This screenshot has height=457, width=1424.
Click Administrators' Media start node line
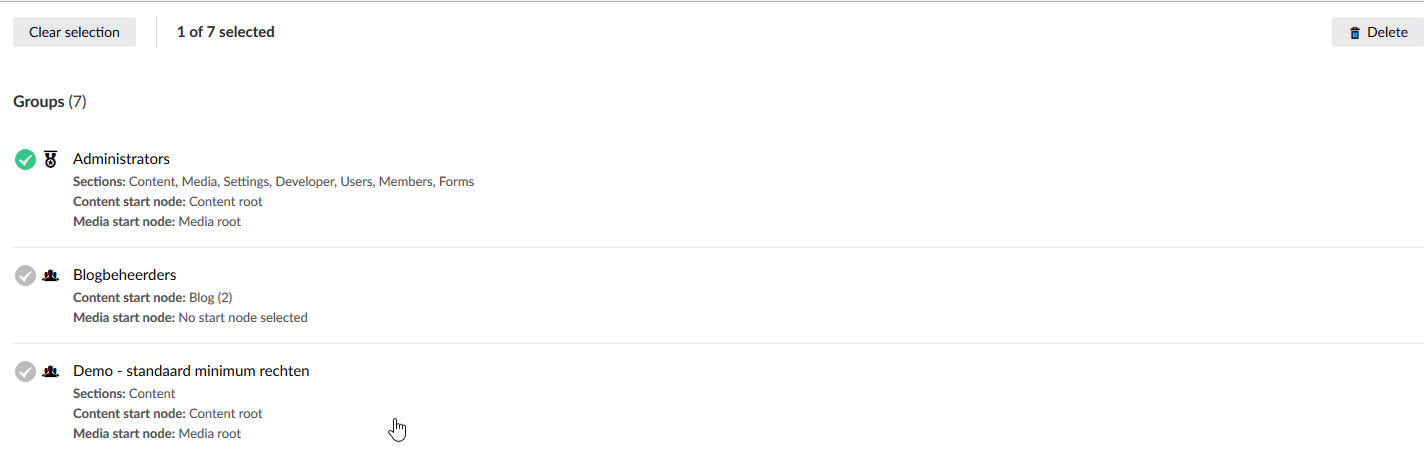157,222
